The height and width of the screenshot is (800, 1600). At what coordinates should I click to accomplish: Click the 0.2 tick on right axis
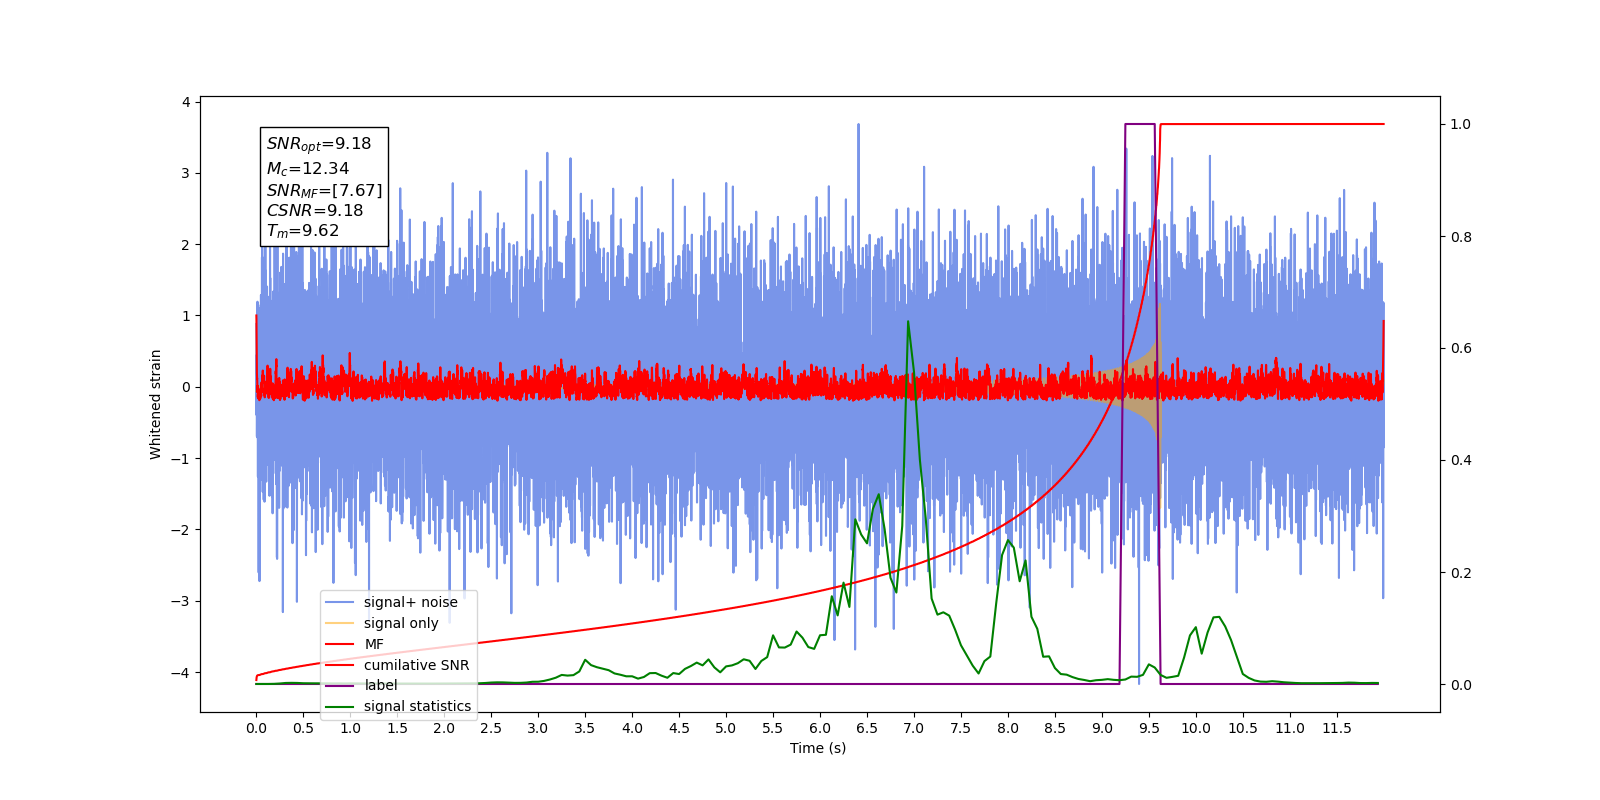tap(1461, 573)
